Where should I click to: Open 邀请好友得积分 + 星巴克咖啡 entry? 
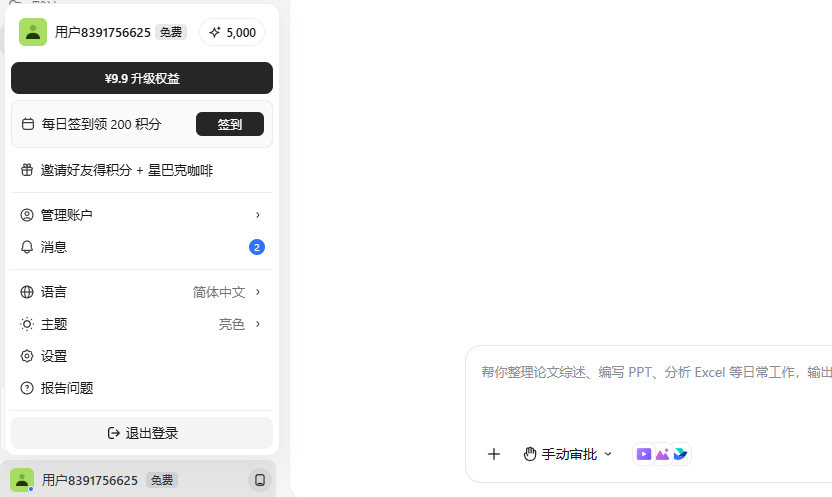[142, 170]
